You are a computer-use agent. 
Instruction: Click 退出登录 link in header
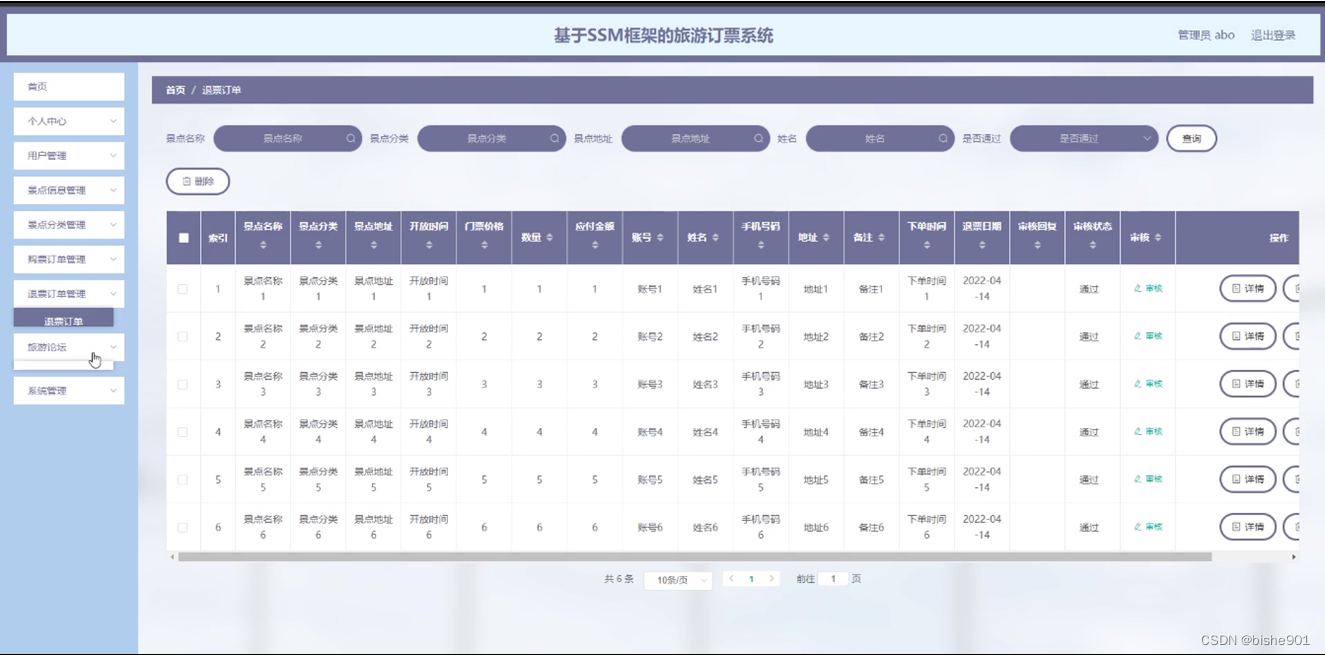(x=1273, y=35)
